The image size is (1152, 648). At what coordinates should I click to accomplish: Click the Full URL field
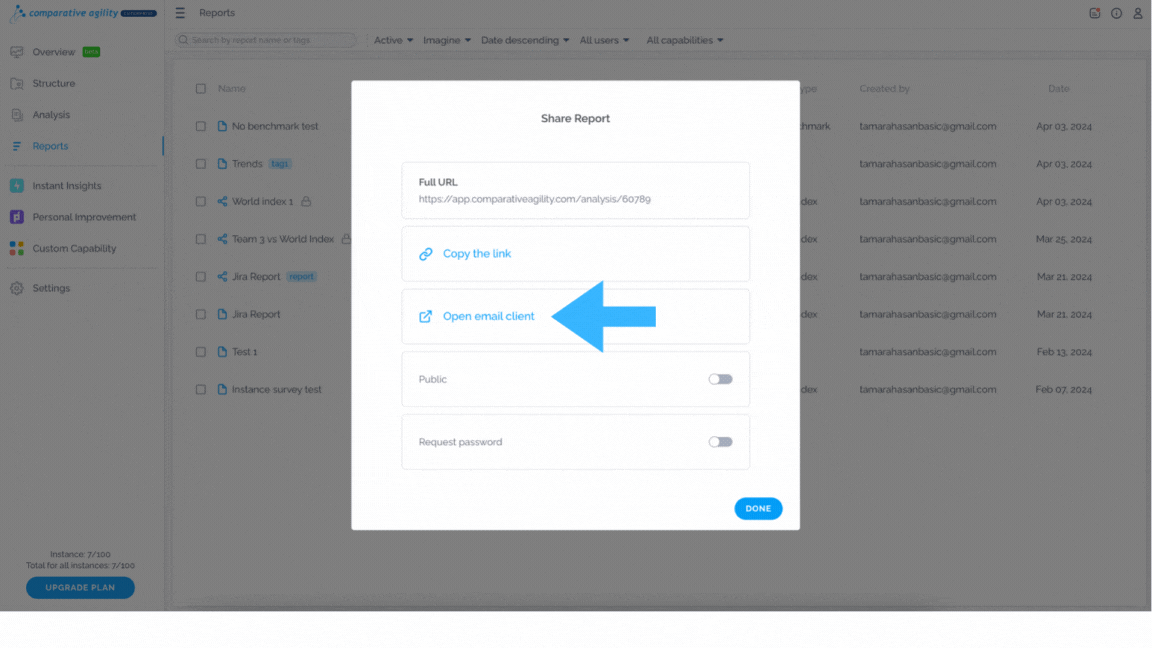(575, 191)
